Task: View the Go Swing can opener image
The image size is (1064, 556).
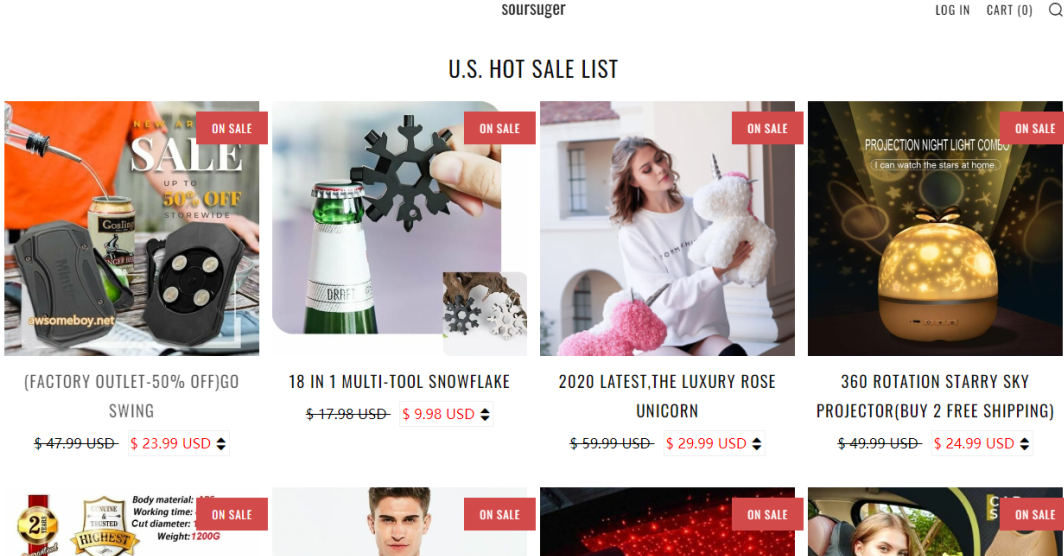Action: pos(132,229)
